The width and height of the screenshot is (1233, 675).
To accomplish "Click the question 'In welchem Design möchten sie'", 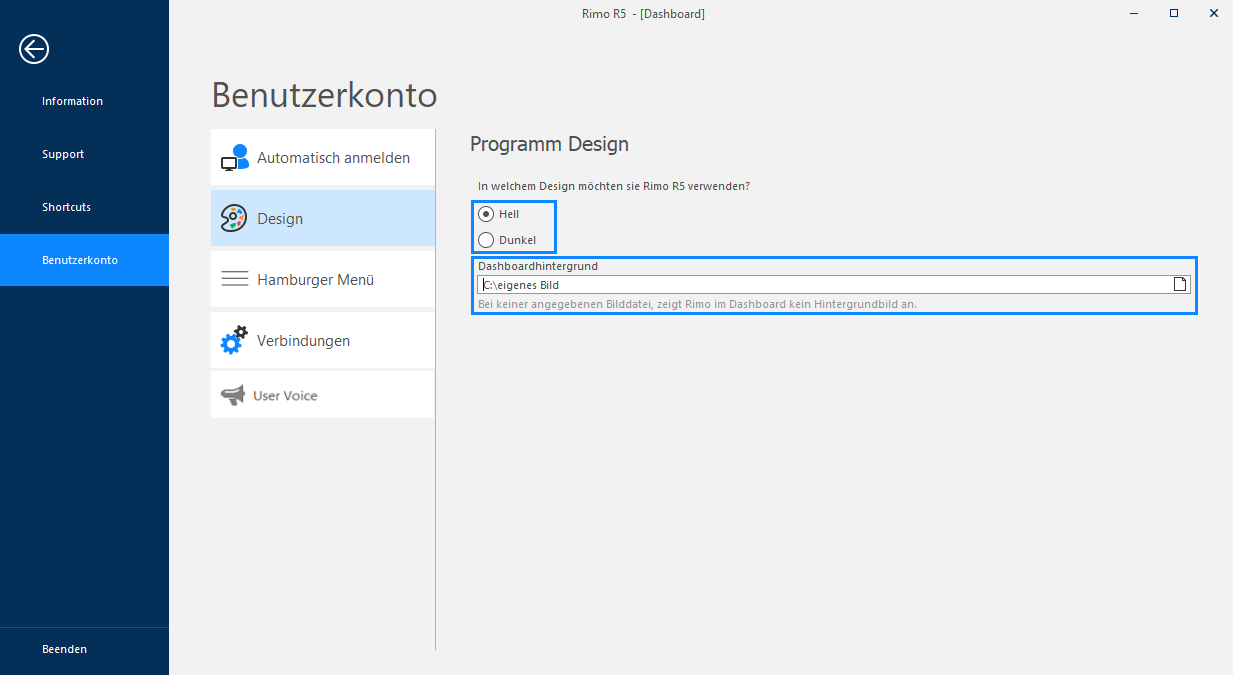I will tap(614, 186).
